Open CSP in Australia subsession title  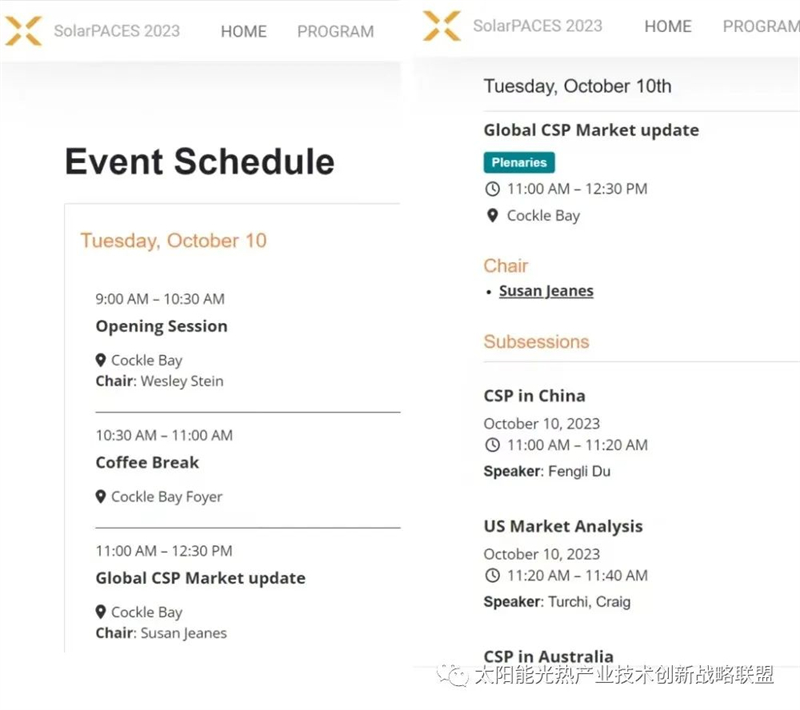pyautogui.click(x=548, y=656)
